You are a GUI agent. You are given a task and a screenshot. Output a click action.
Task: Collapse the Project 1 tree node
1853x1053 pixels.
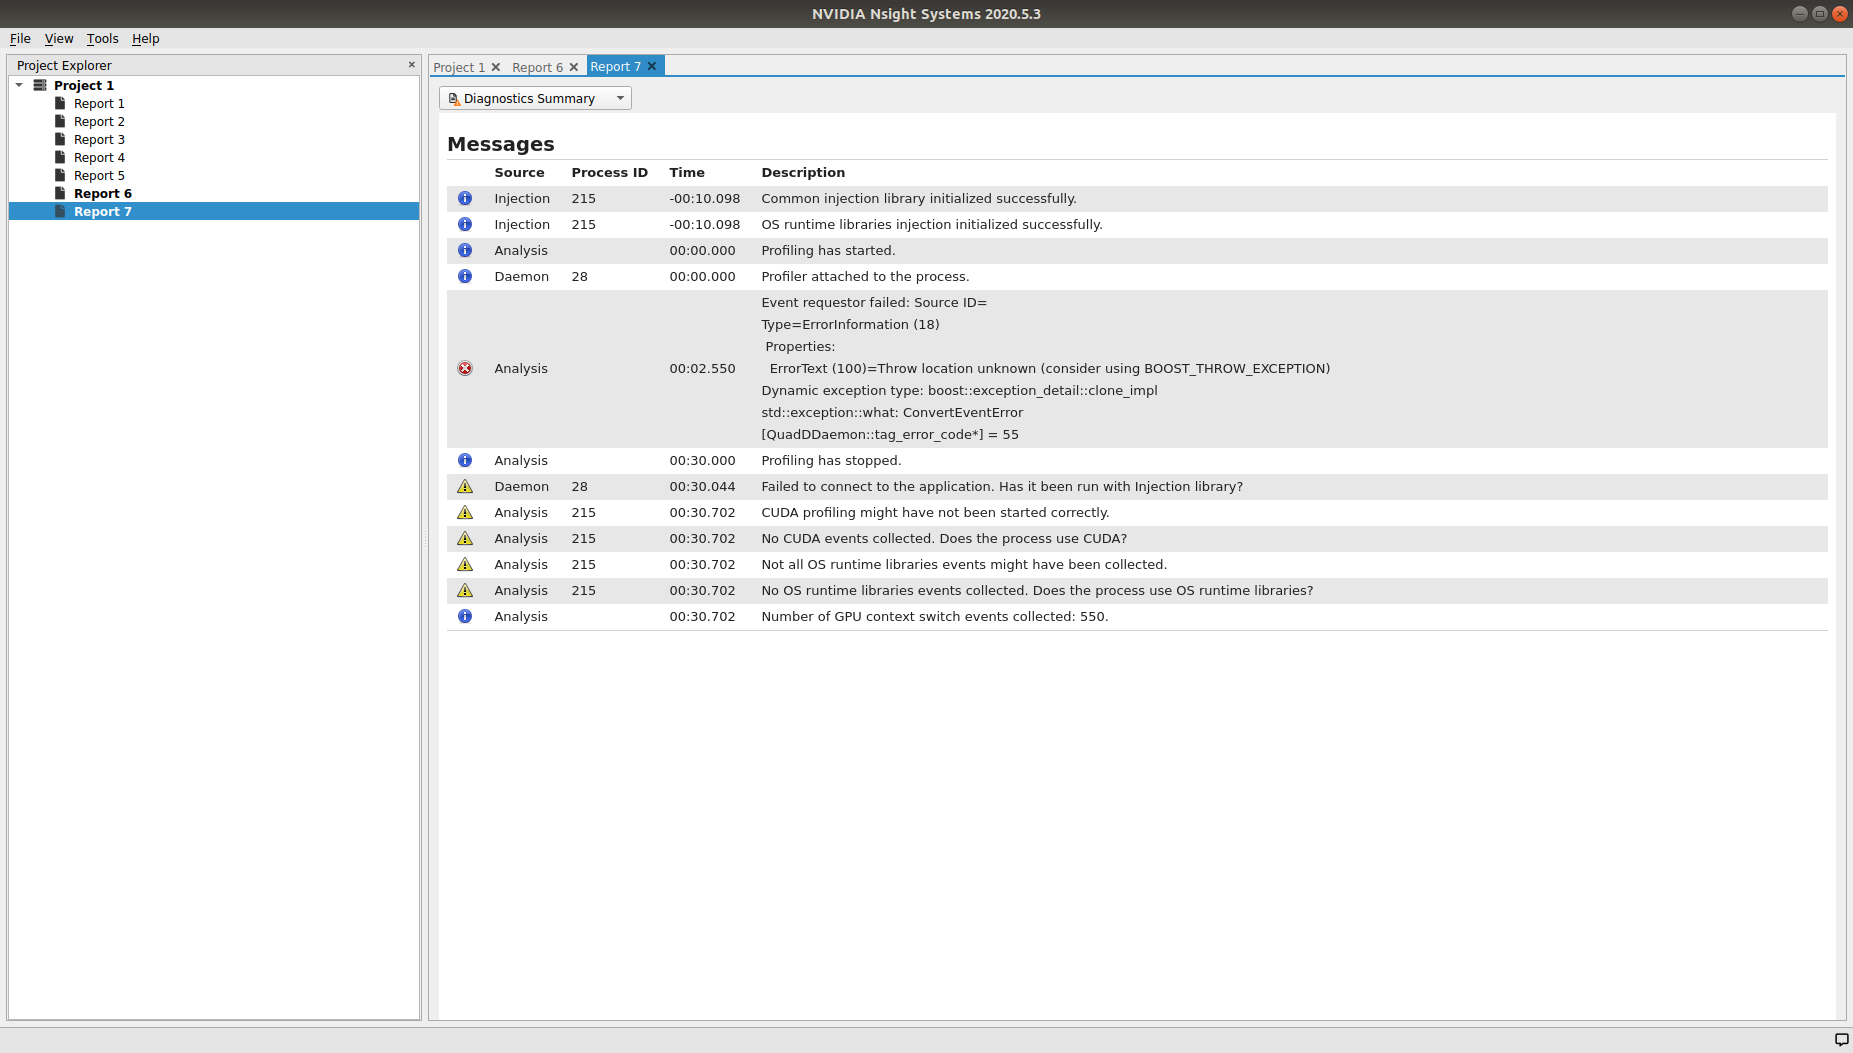click(19, 85)
